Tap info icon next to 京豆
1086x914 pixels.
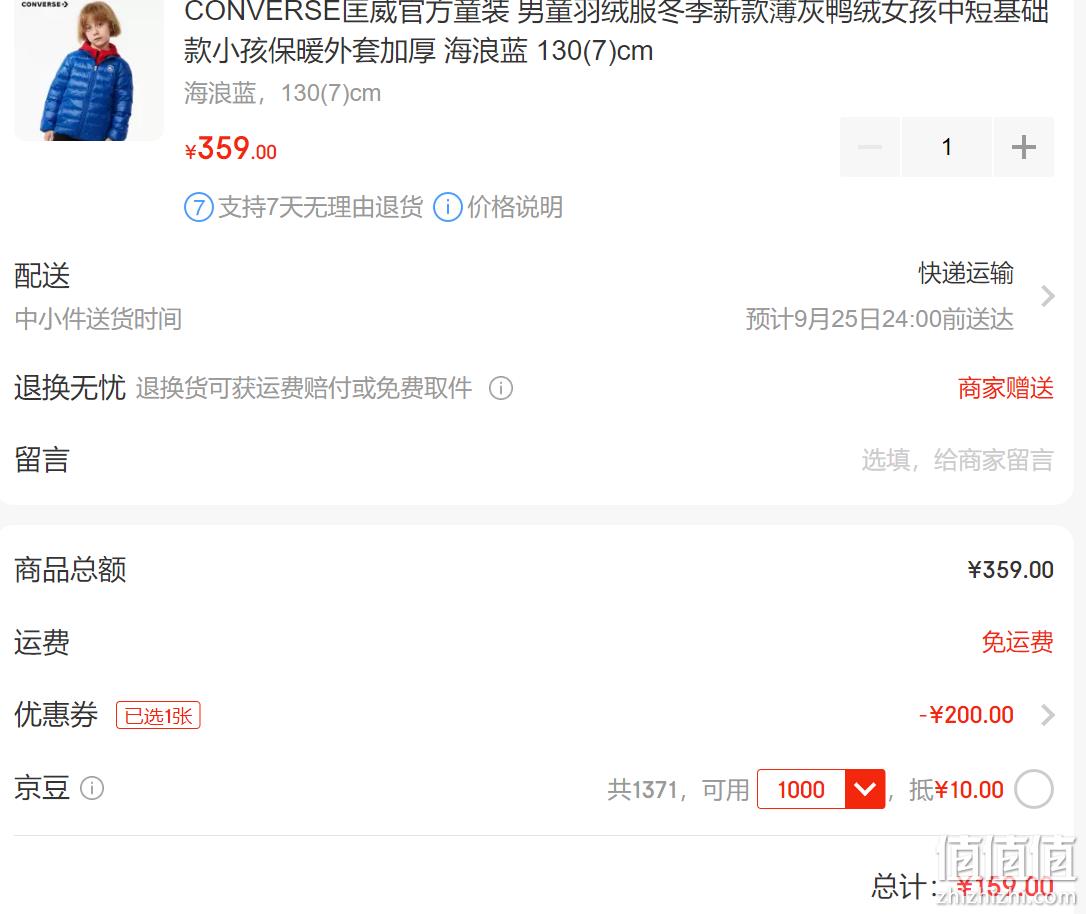pos(92,788)
